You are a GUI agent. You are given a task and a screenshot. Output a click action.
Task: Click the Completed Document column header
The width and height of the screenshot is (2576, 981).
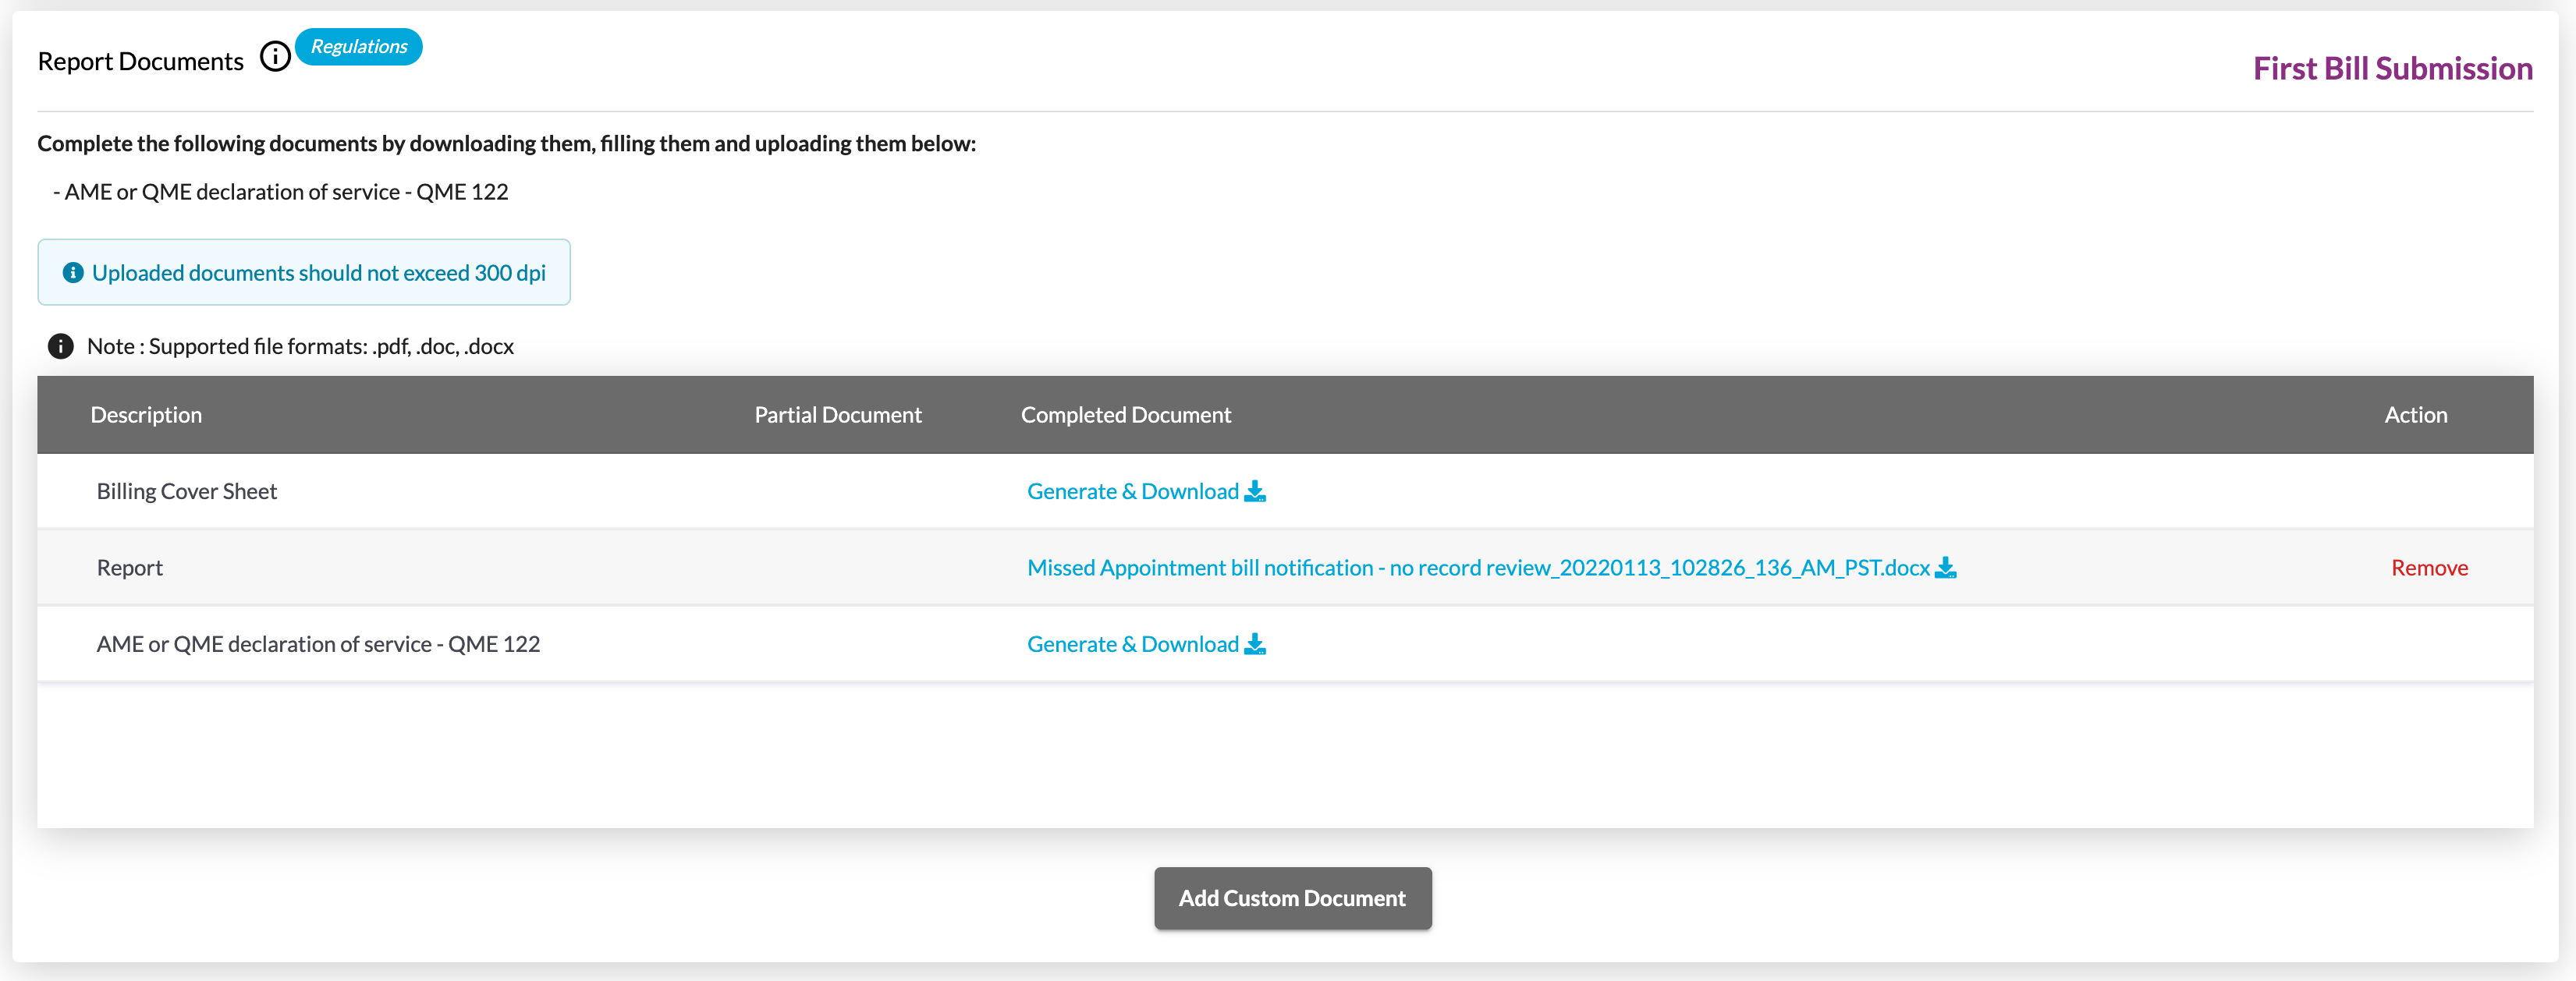[x=1125, y=415]
